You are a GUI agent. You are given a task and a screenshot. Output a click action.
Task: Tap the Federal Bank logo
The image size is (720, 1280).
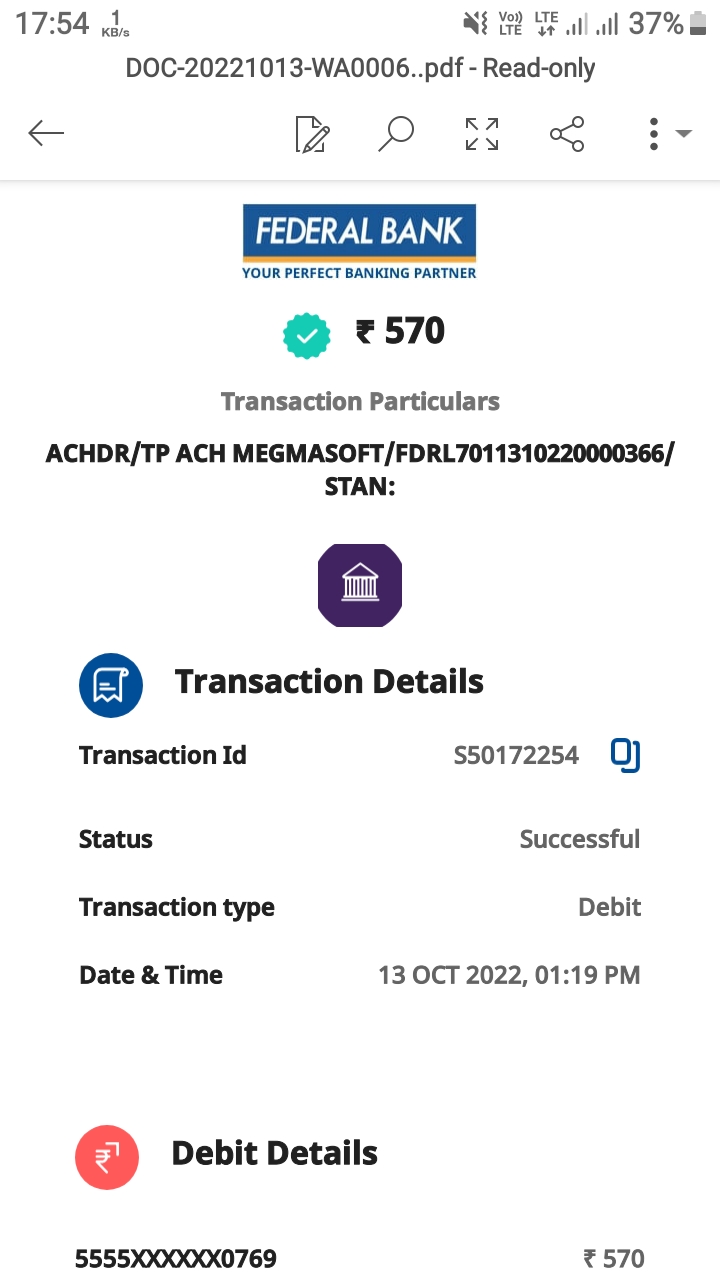[359, 241]
